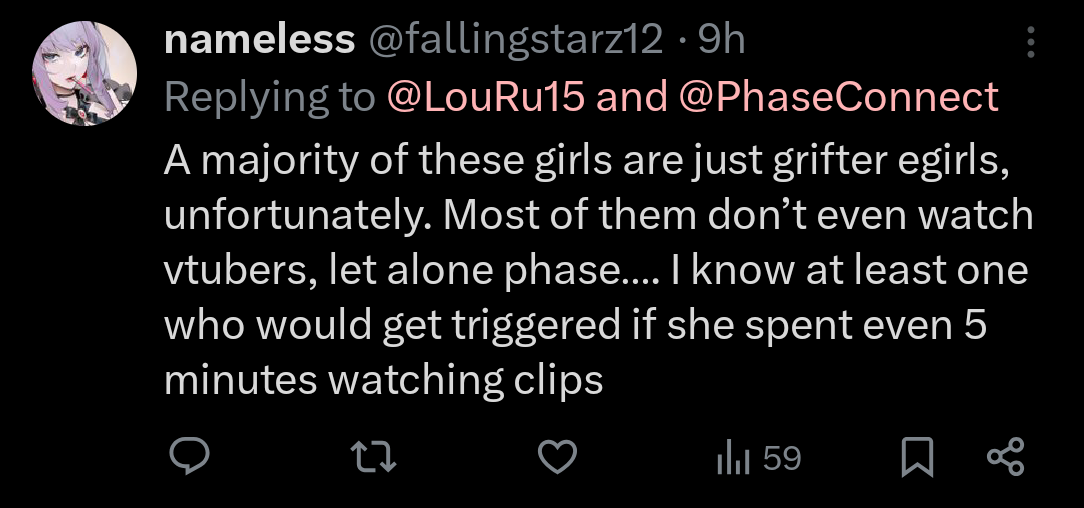Screen dimensions: 1084x508
Task: Share the tweet via share icon
Action: click(x=1006, y=458)
